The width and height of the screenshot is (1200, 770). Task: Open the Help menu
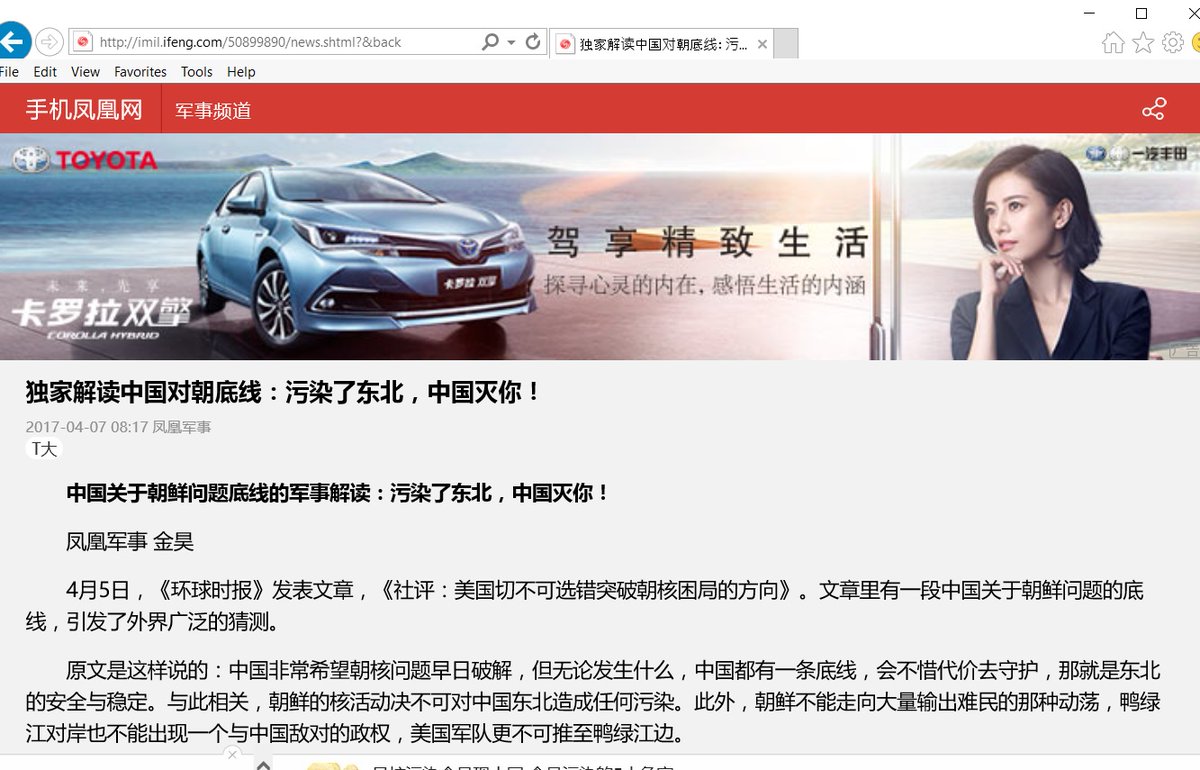pyautogui.click(x=241, y=71)
